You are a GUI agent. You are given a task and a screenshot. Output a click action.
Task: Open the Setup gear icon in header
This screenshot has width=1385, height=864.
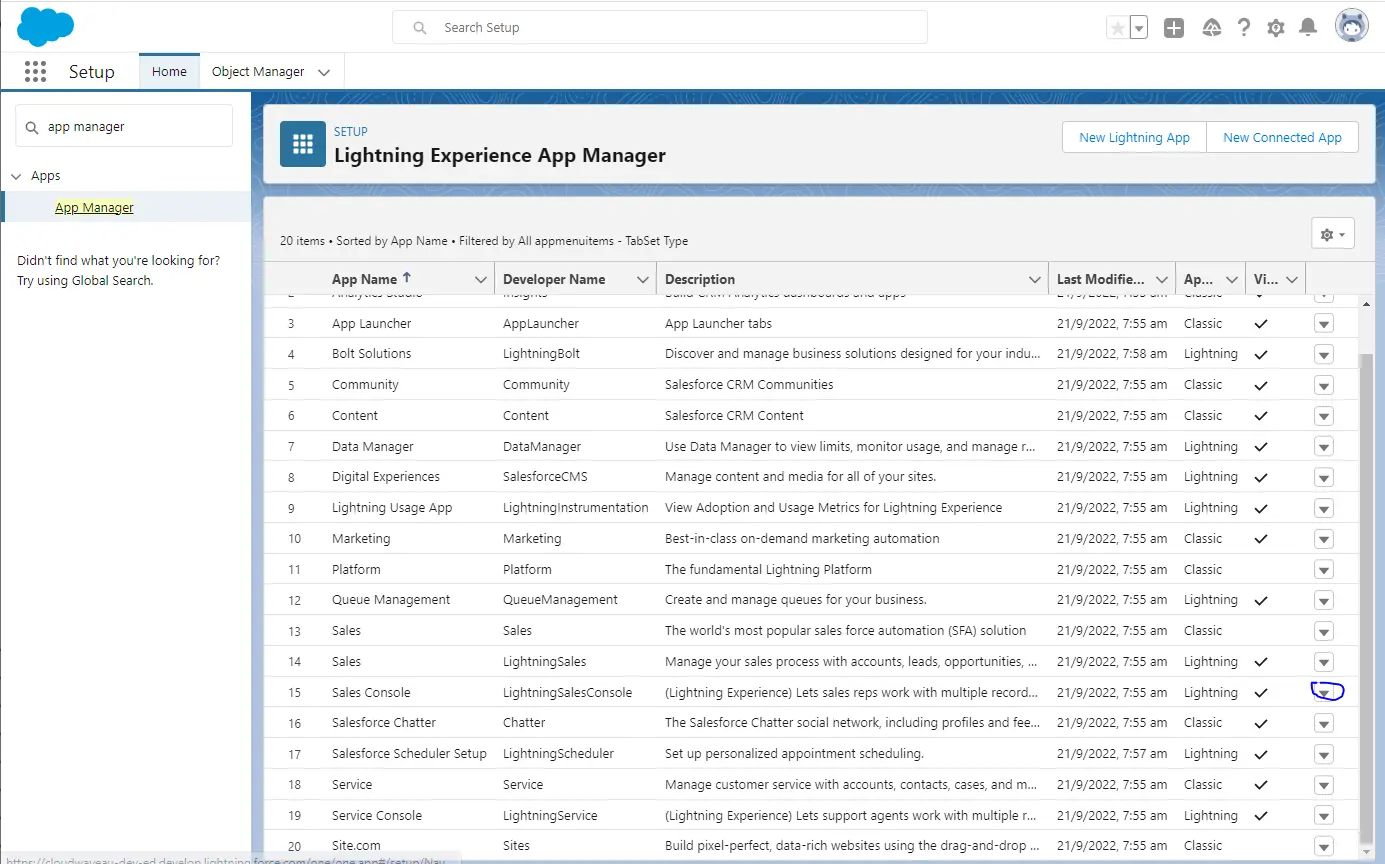tap(1275, 28)
